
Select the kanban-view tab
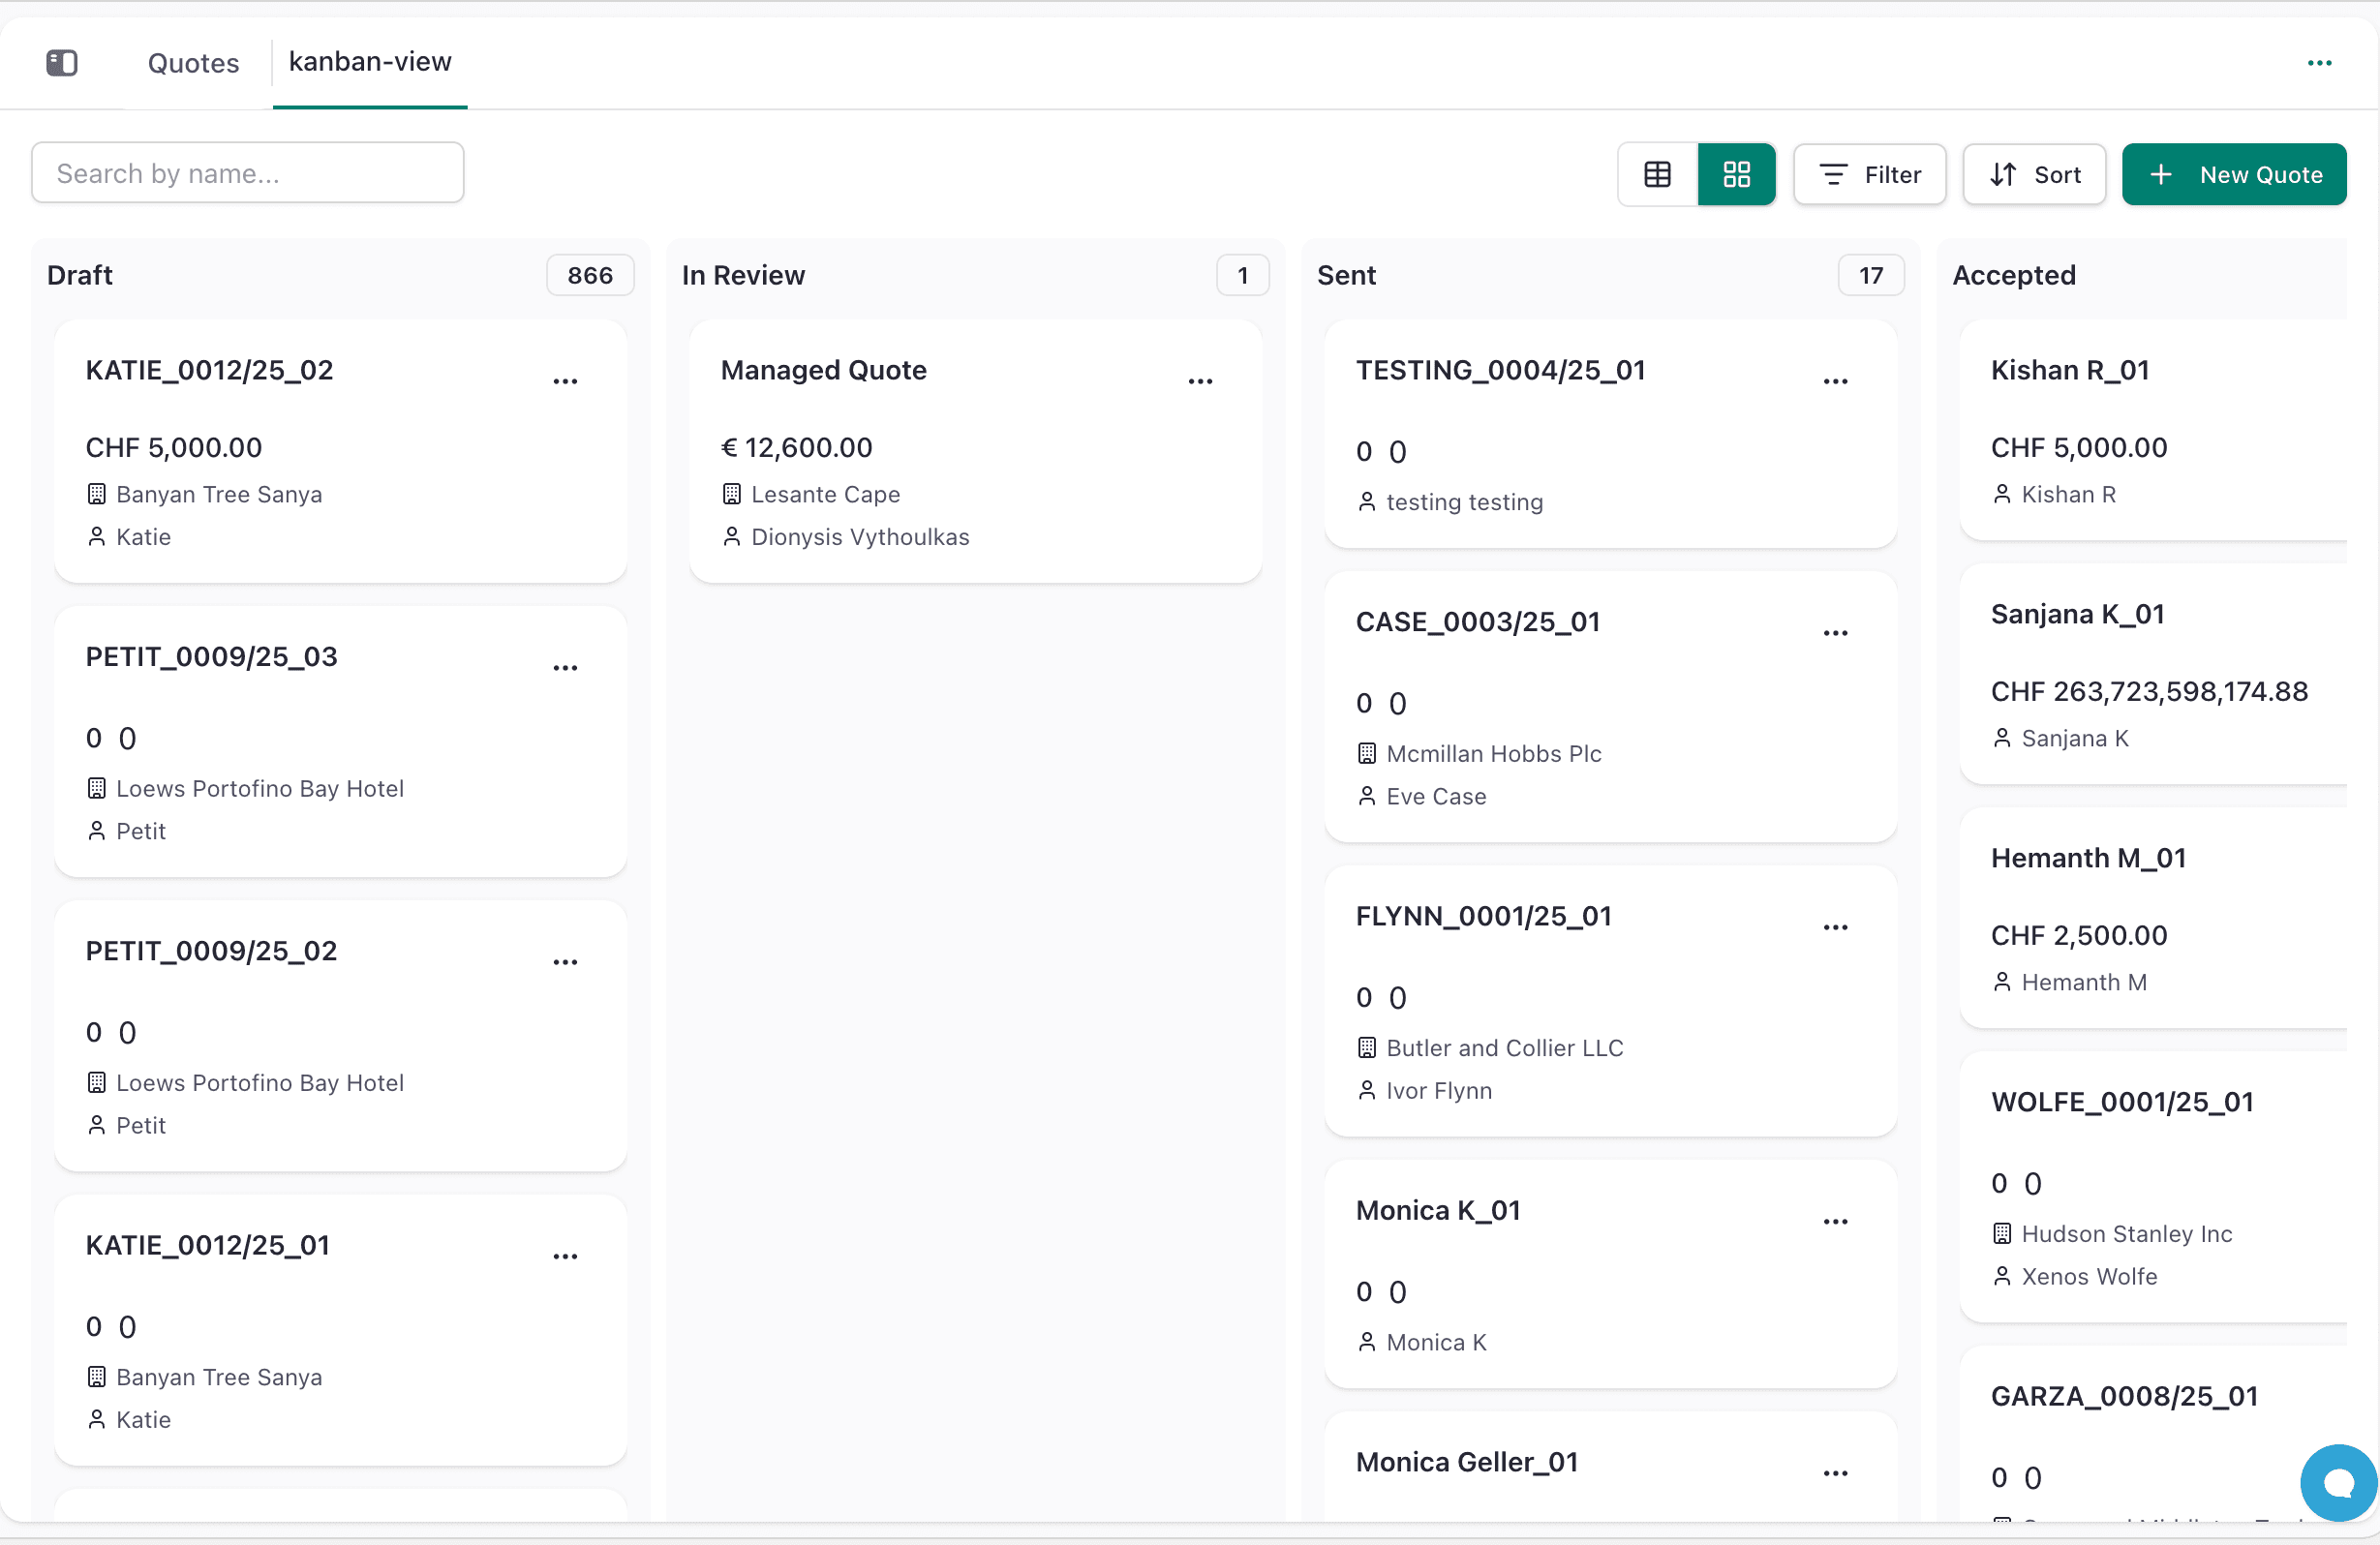[x=370, y=62]
